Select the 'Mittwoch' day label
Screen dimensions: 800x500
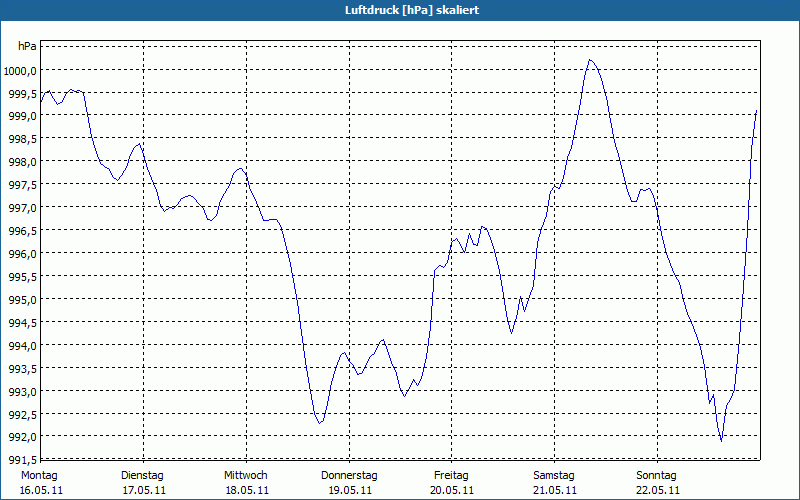pyautogui.click(x=246, y=476)
